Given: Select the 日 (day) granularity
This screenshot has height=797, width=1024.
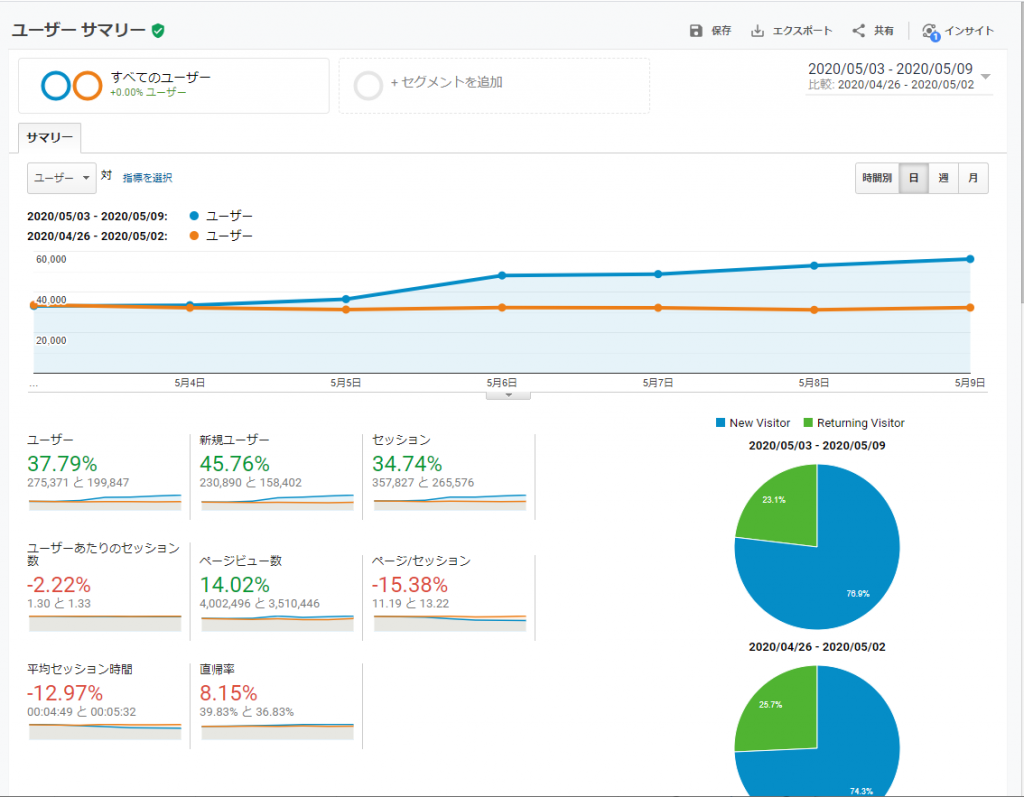Looking at the screenshot, I should (914, 178).
